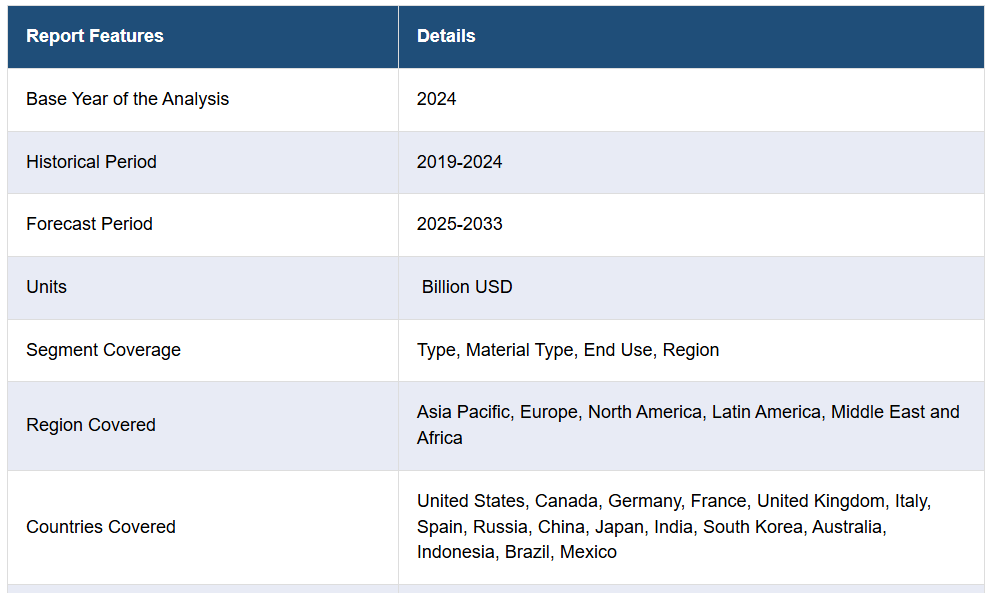
Task: Select the Units row label
Action: pyautogui.click(x=47, y=287)
